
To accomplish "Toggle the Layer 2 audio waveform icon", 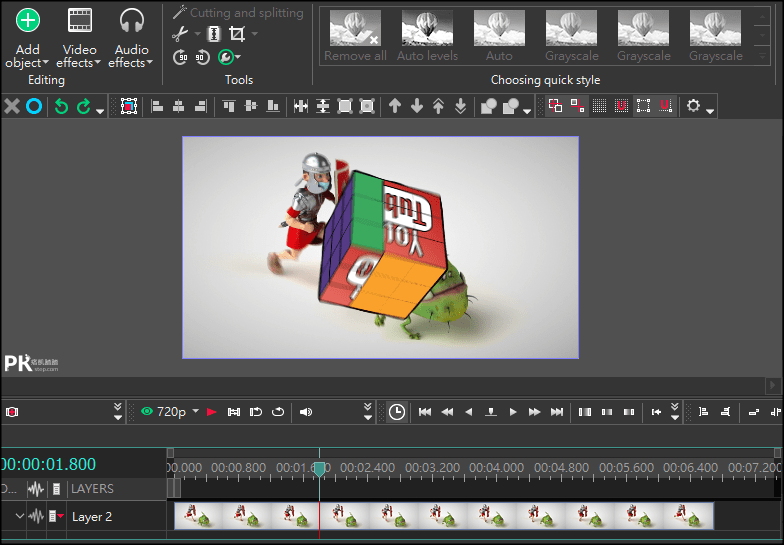I will (36, 516).
